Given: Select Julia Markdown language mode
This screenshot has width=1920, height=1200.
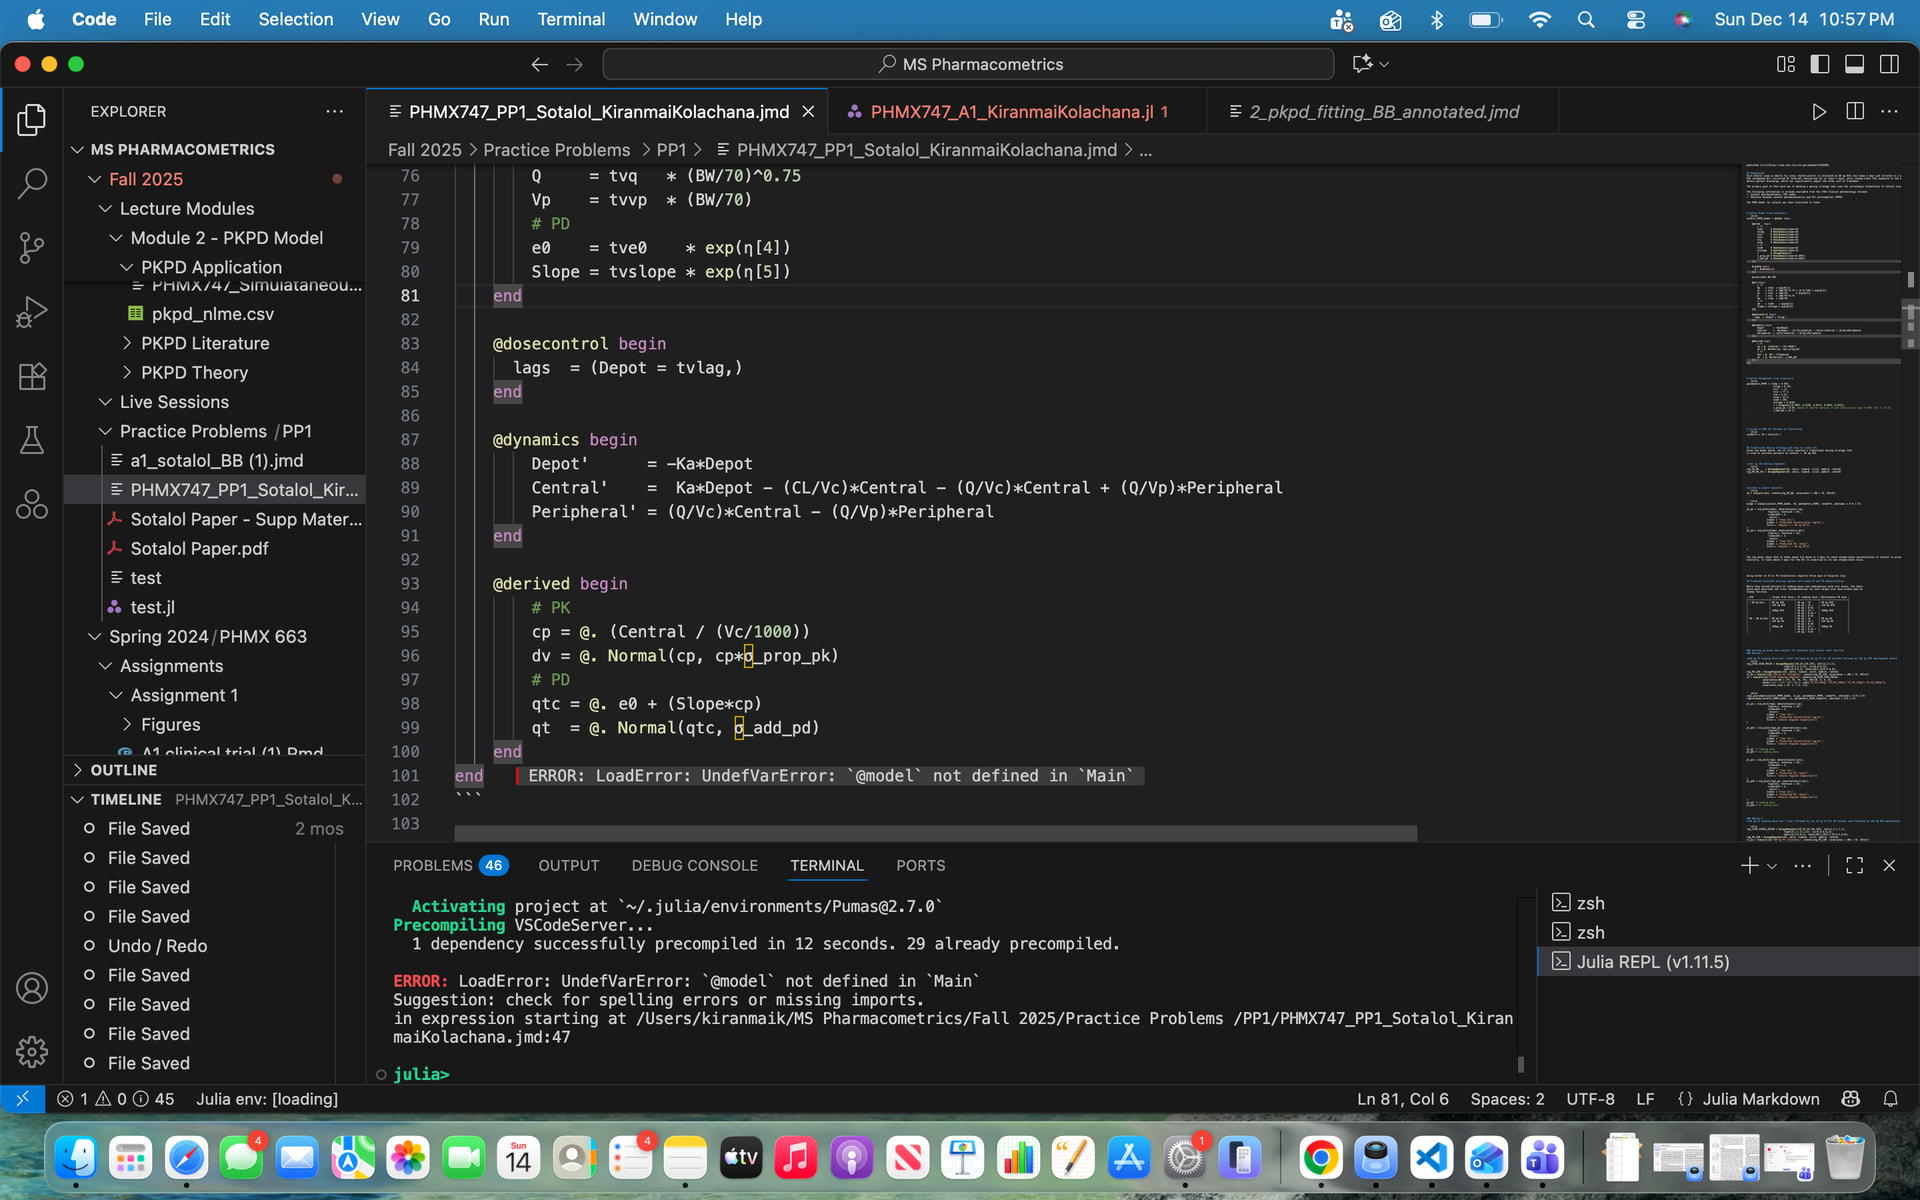Looking at the screenshot, I should click(x=1760, y=1099).
